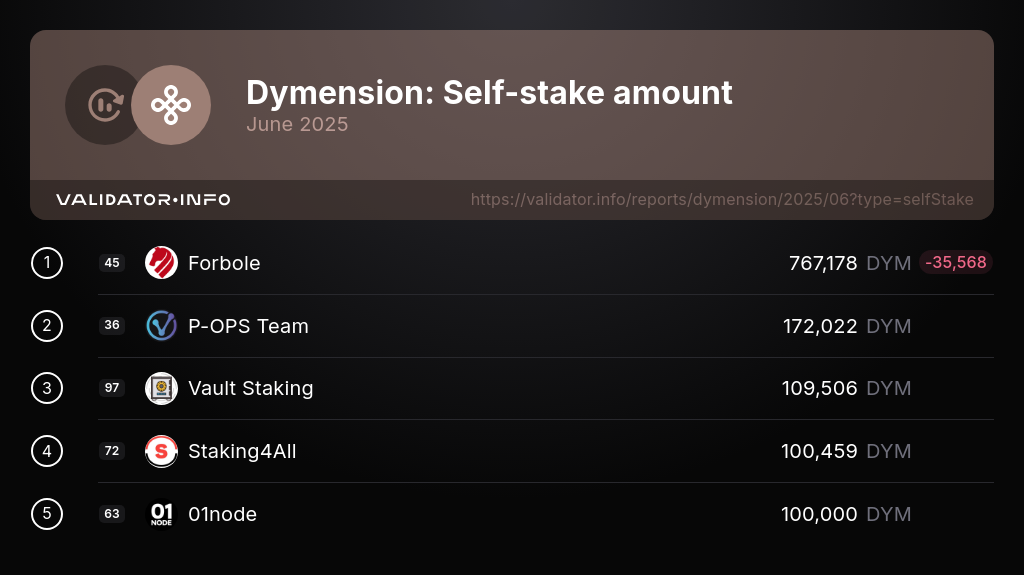
Task: Open the validator.info report URL link
Action: coord(722,200)
